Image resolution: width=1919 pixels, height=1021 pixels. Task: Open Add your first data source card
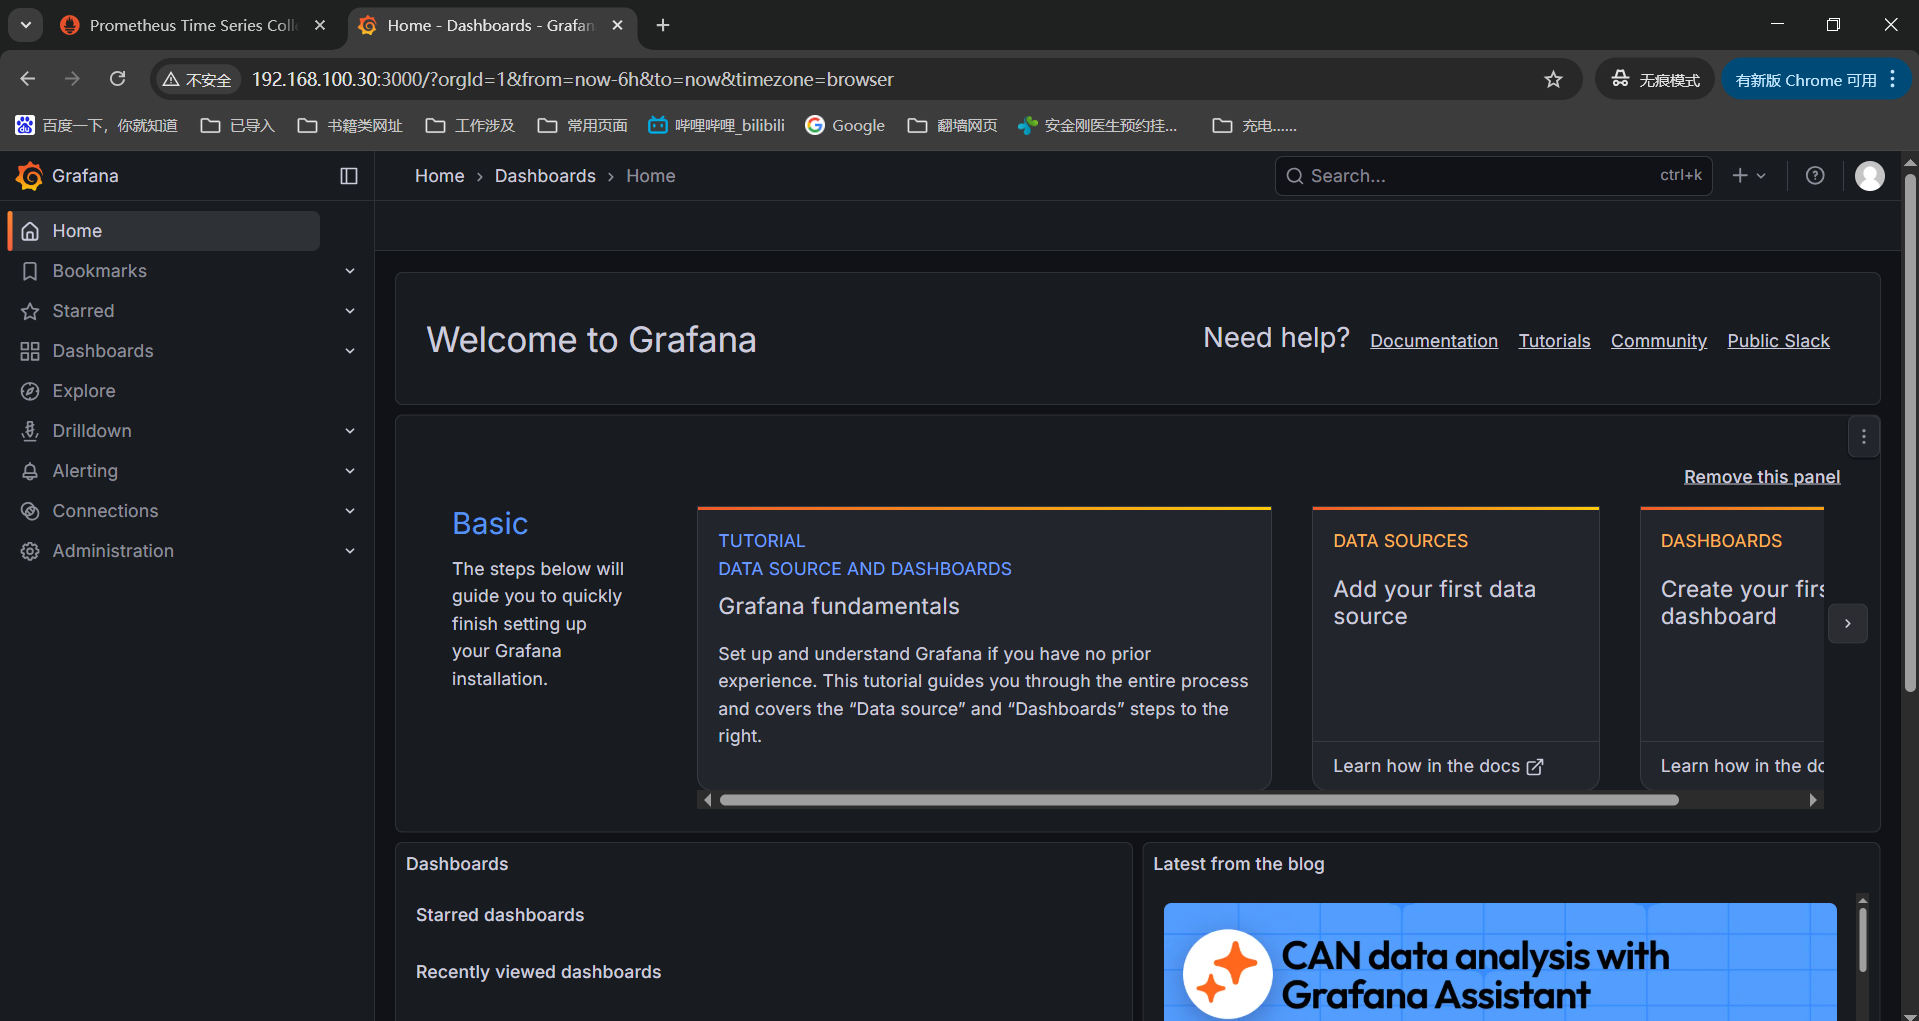pyautogui.click(x=1455, y=625)
